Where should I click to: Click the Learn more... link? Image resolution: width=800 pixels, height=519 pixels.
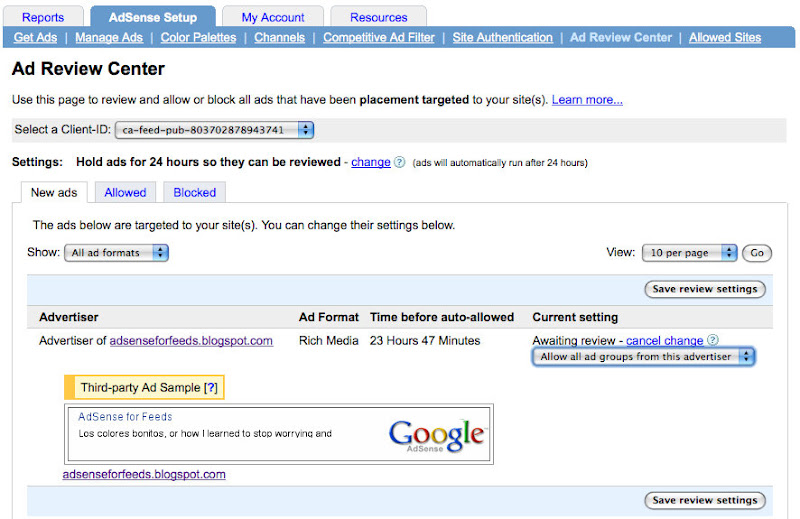(587, 100)
